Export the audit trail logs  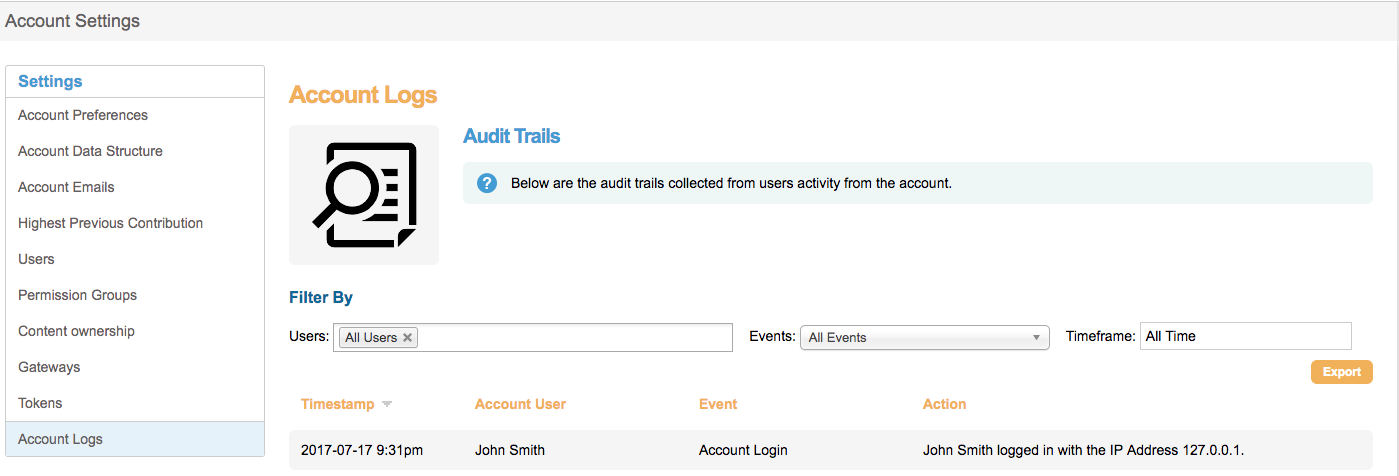pos(1341,372)
